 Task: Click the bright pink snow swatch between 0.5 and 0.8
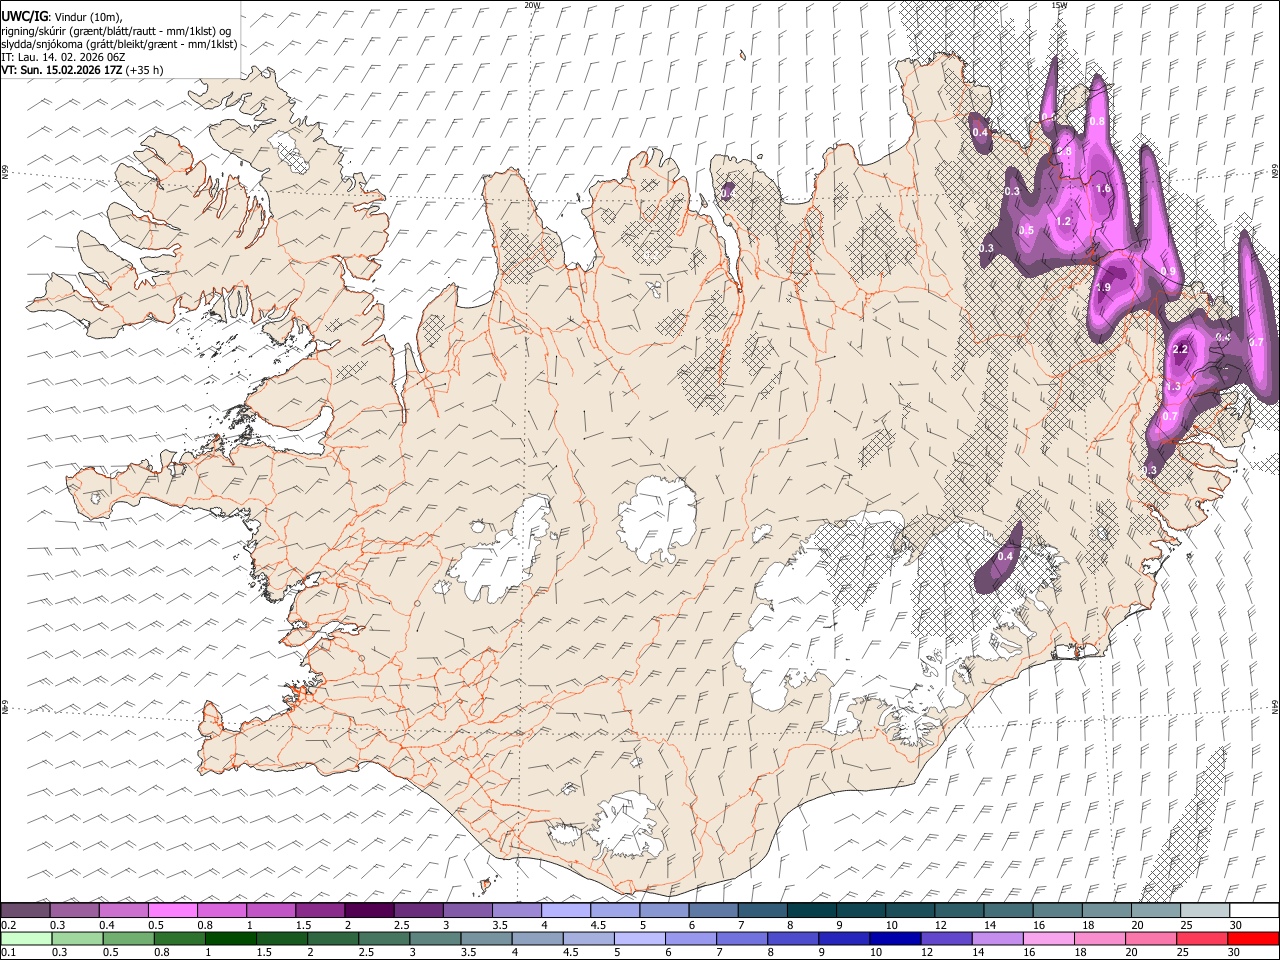173,910
